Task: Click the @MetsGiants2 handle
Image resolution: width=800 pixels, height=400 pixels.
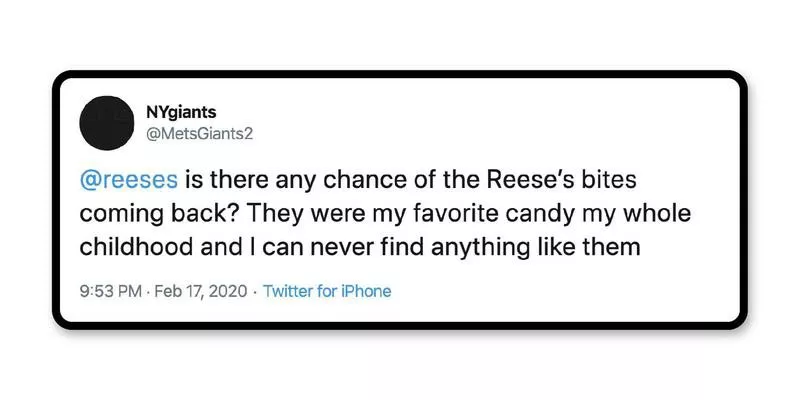Action: pos(203,138)
